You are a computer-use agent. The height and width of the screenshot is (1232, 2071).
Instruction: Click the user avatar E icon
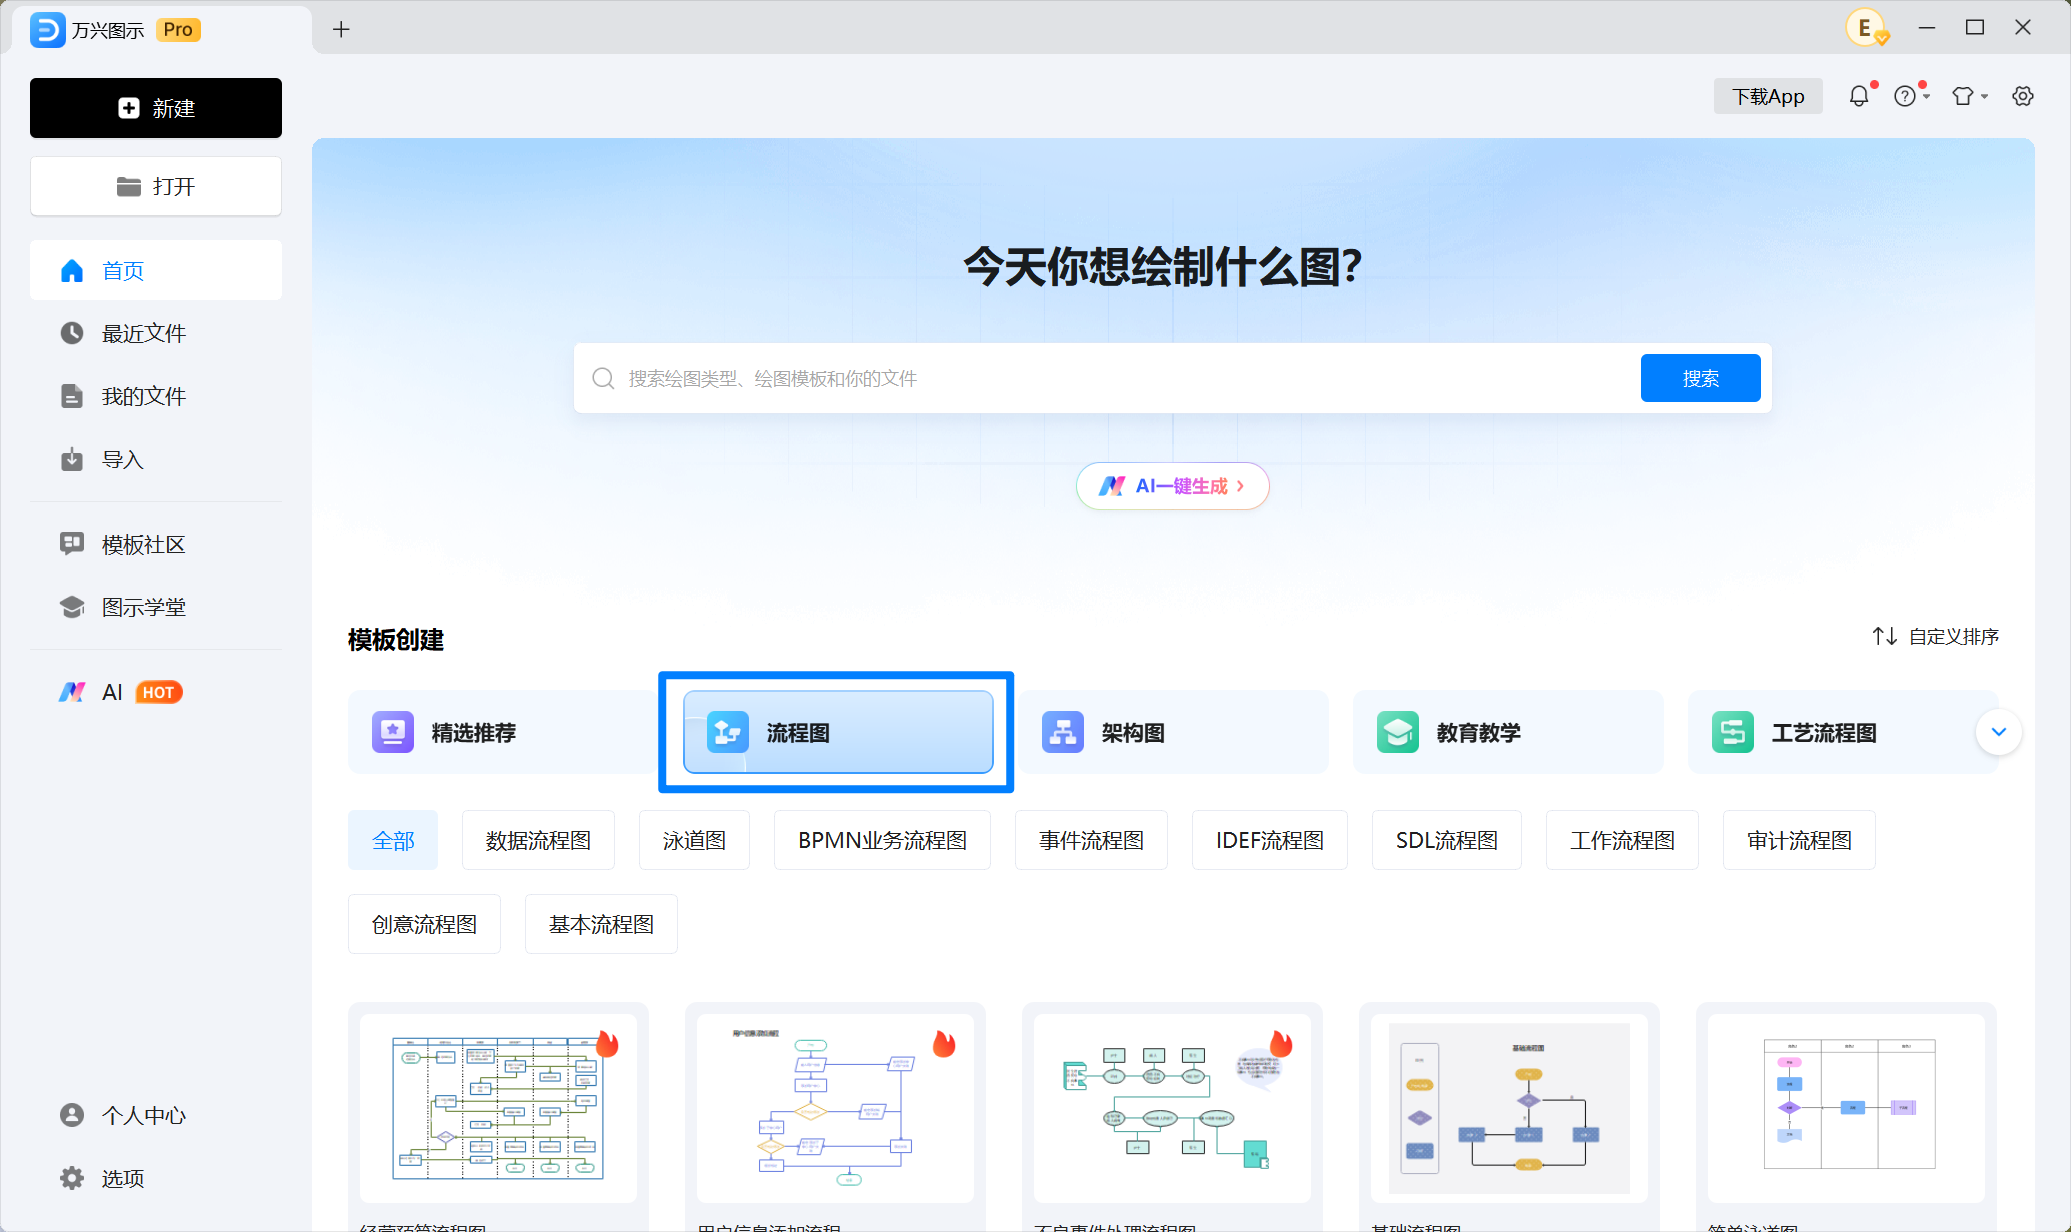(x=1866, y=29)
